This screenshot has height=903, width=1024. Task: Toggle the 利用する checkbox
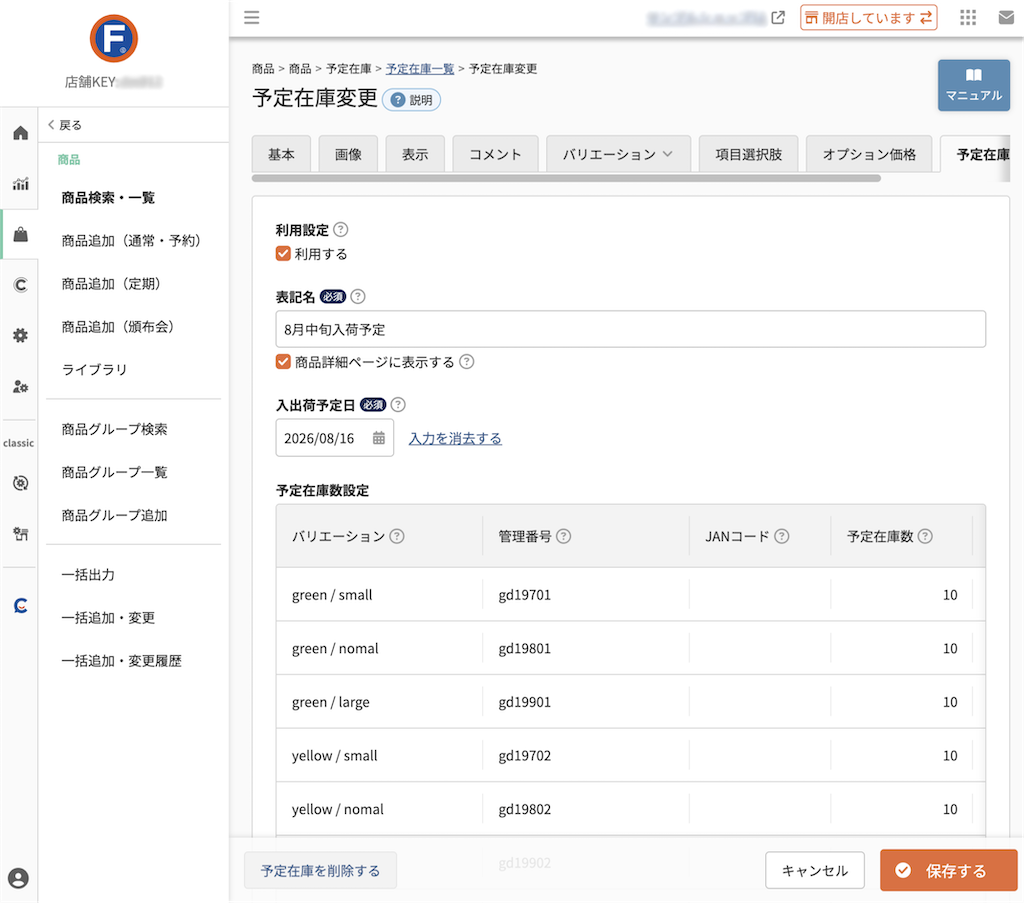(283, 254)
